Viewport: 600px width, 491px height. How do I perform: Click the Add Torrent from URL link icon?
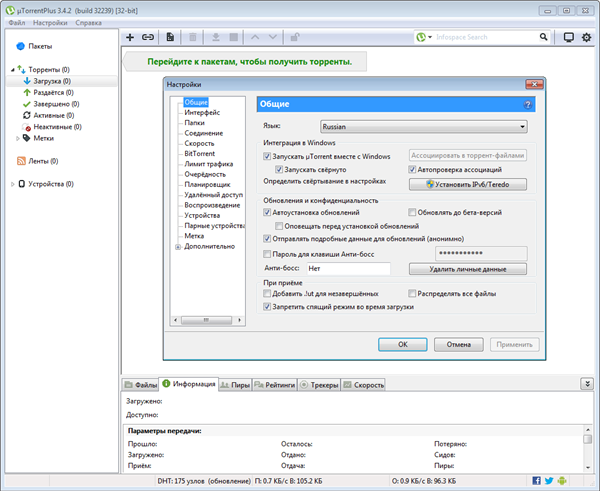pyautogui.click(x=148, y=37)
